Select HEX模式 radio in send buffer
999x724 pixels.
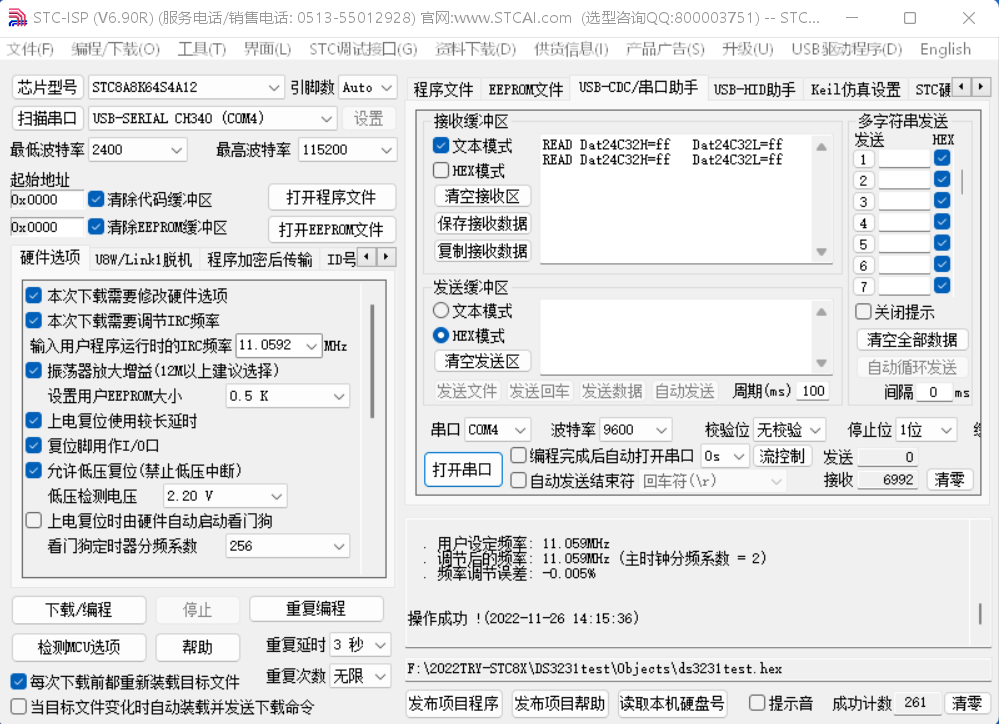coord(441,336)
